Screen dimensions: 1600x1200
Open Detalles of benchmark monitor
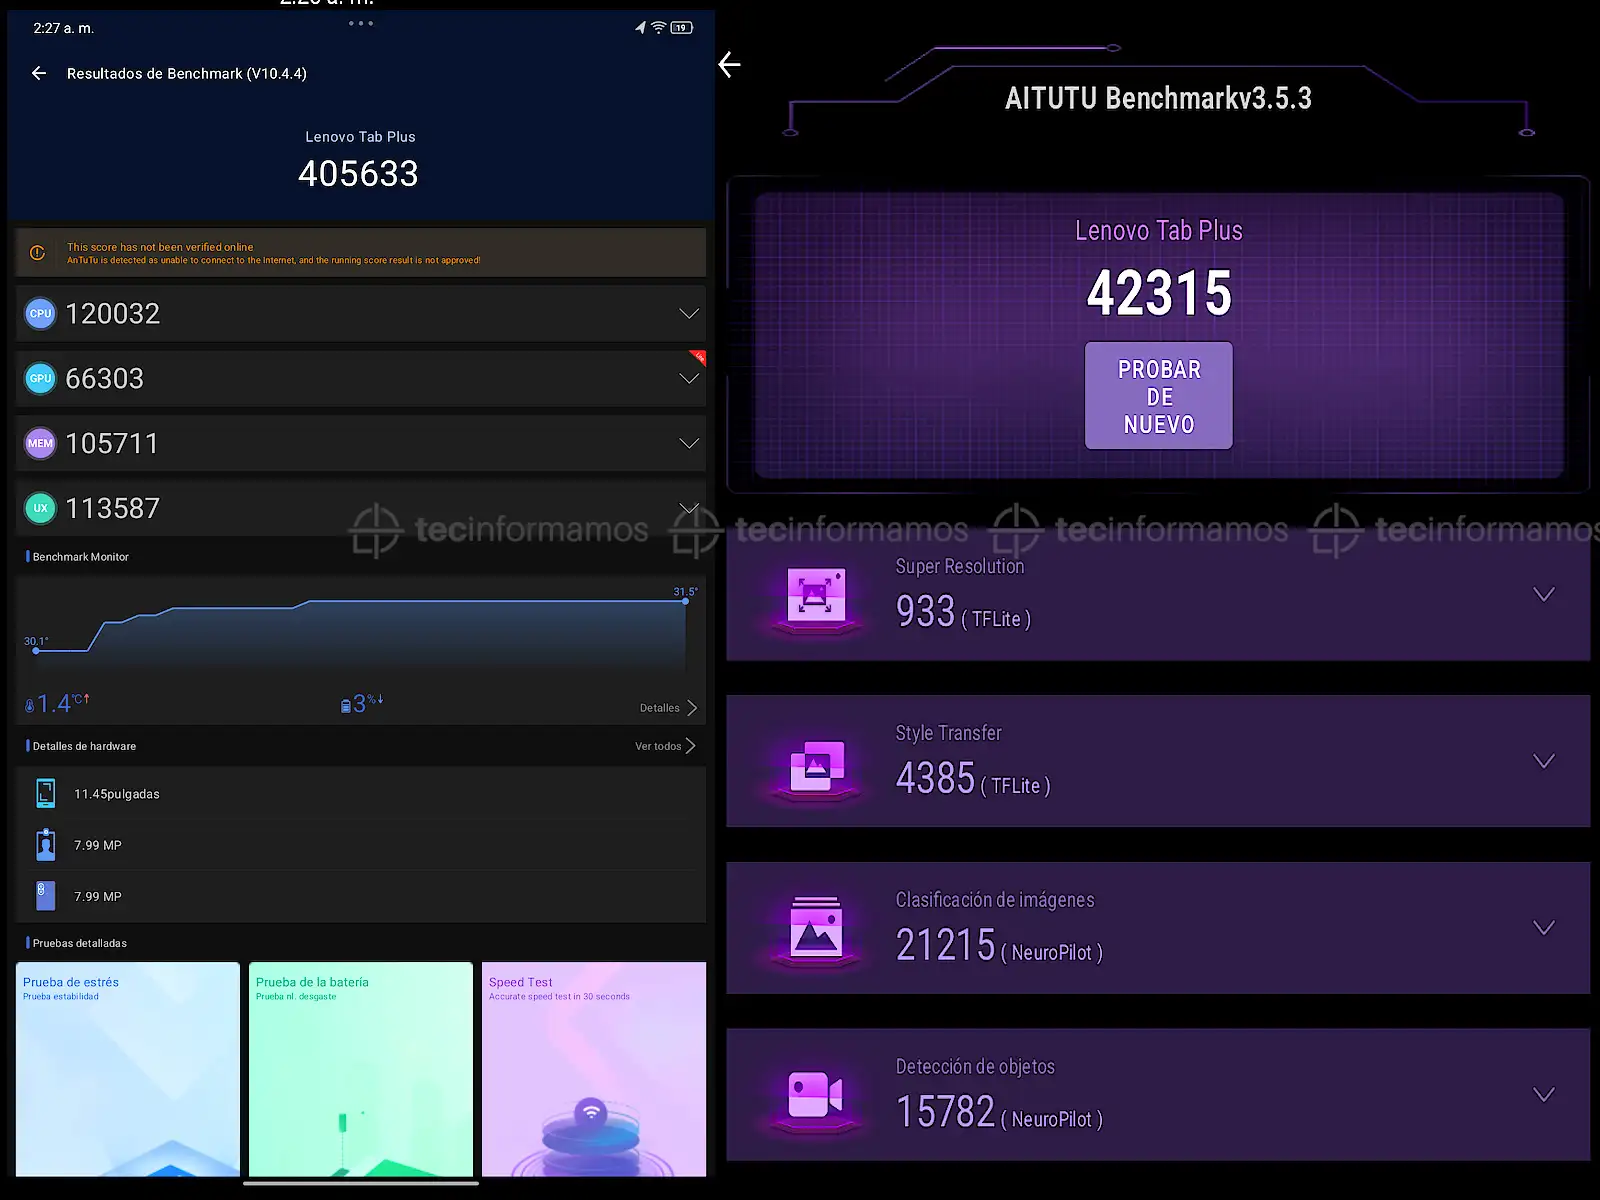click(668, 708)
